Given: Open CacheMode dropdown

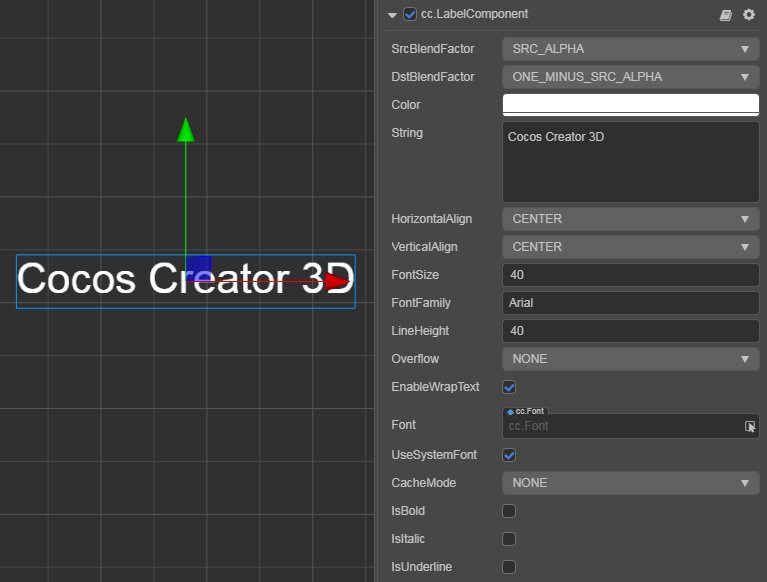Looking at the screenshot, I should pyautogui.click(x=631, y=483).
